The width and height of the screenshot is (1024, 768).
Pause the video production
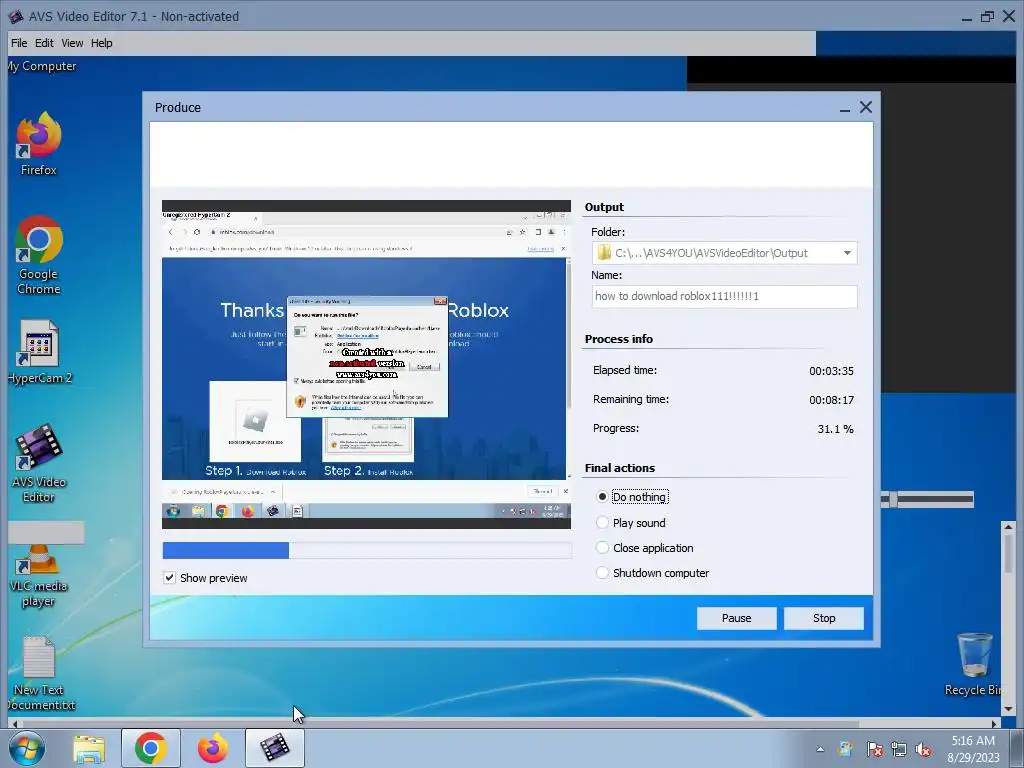click(737, 618)
